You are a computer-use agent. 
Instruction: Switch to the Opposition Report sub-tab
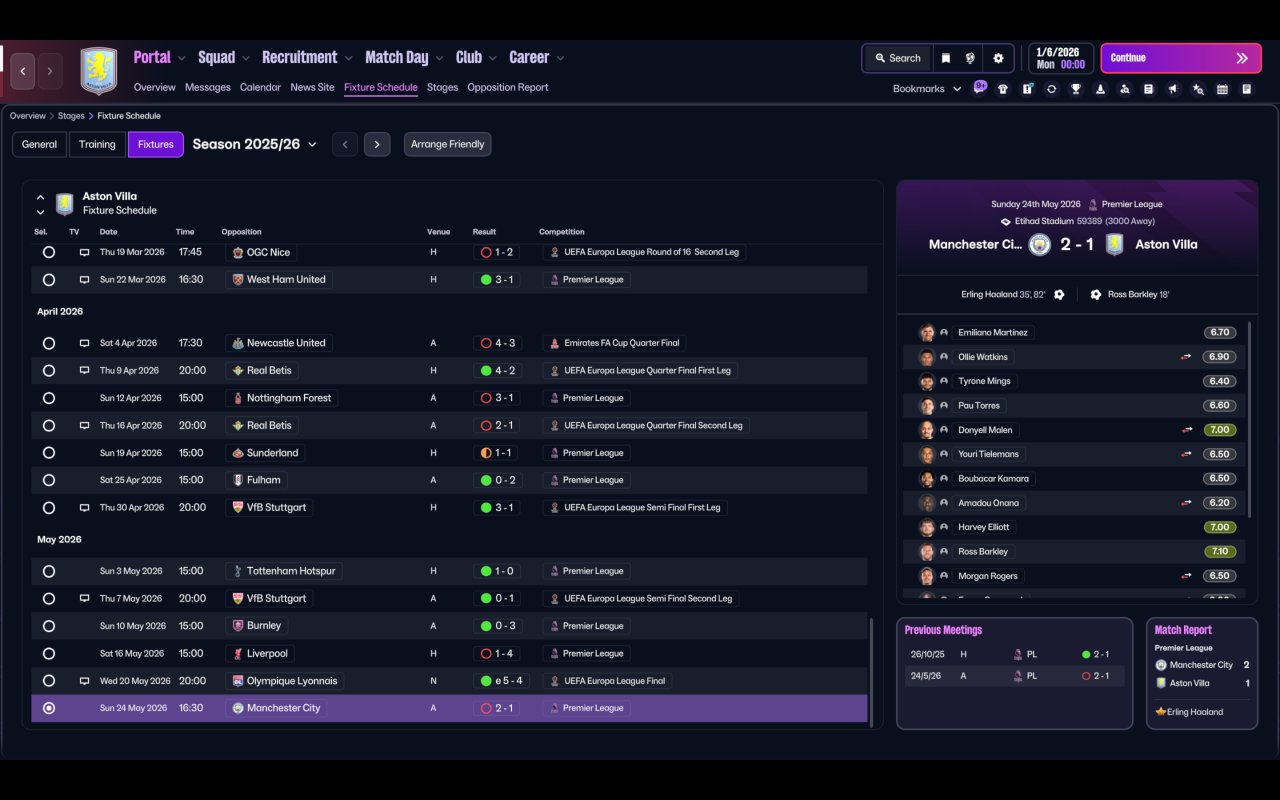point(508,87)
